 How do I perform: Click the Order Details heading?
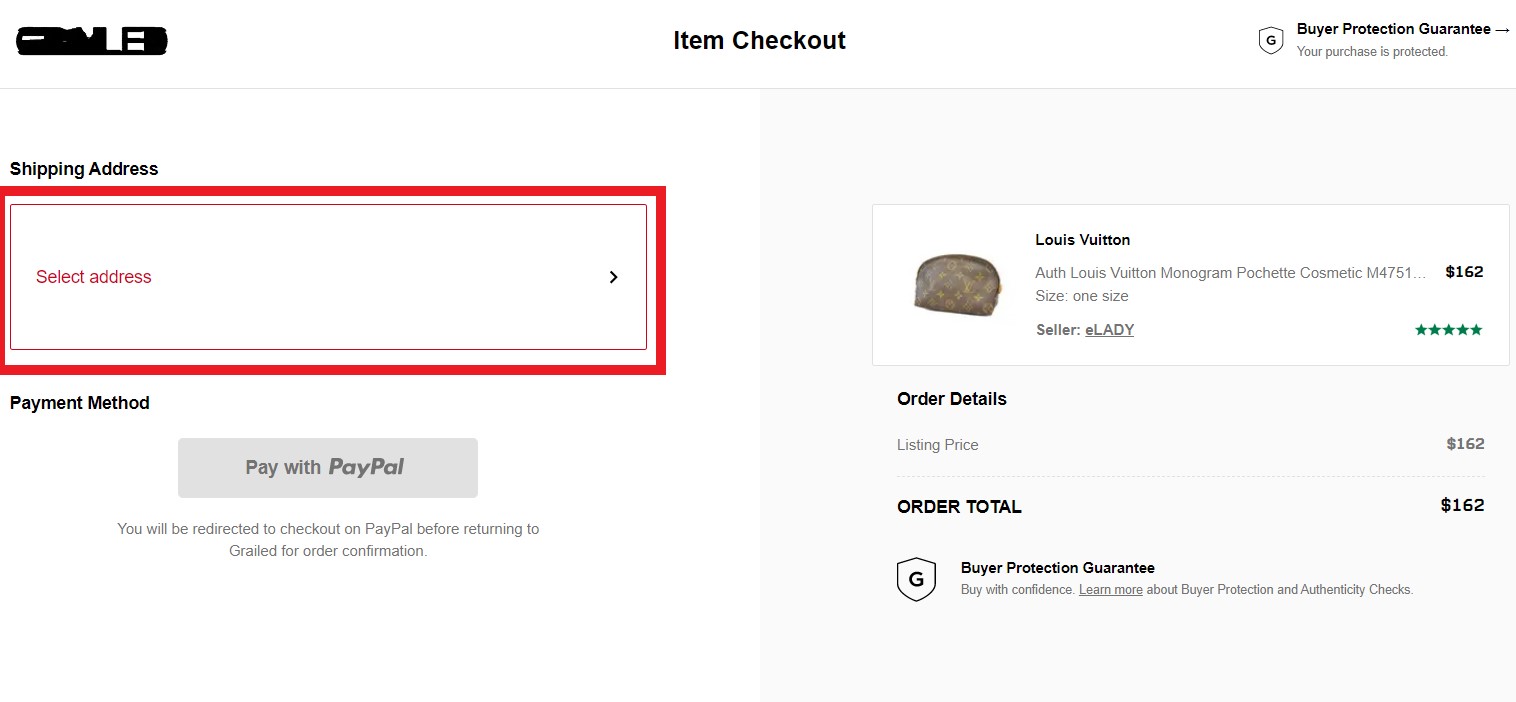[x=951, y=398]
